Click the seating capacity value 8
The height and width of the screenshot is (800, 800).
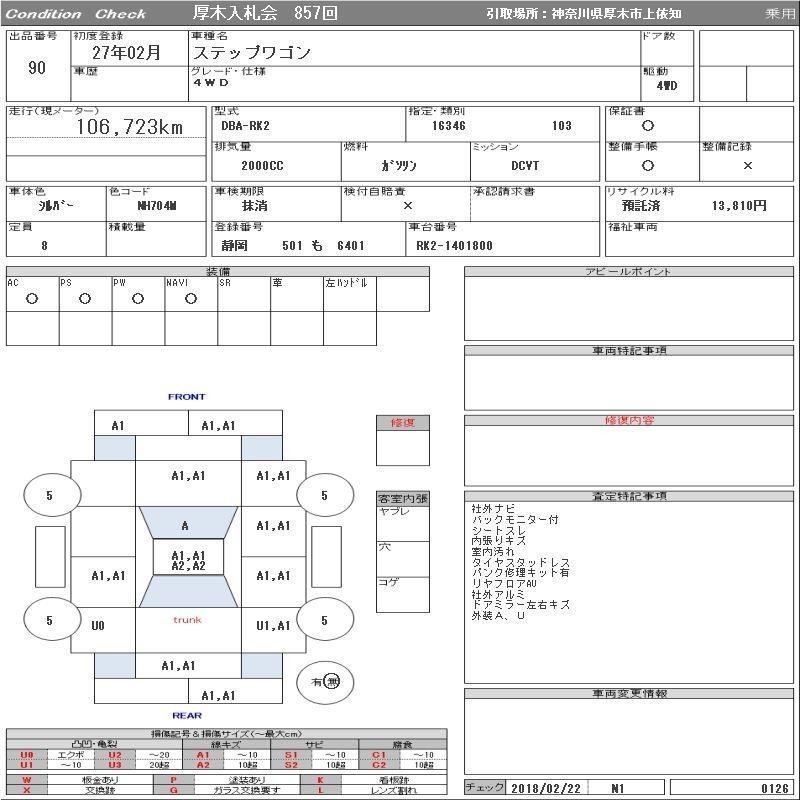[44, 245]
